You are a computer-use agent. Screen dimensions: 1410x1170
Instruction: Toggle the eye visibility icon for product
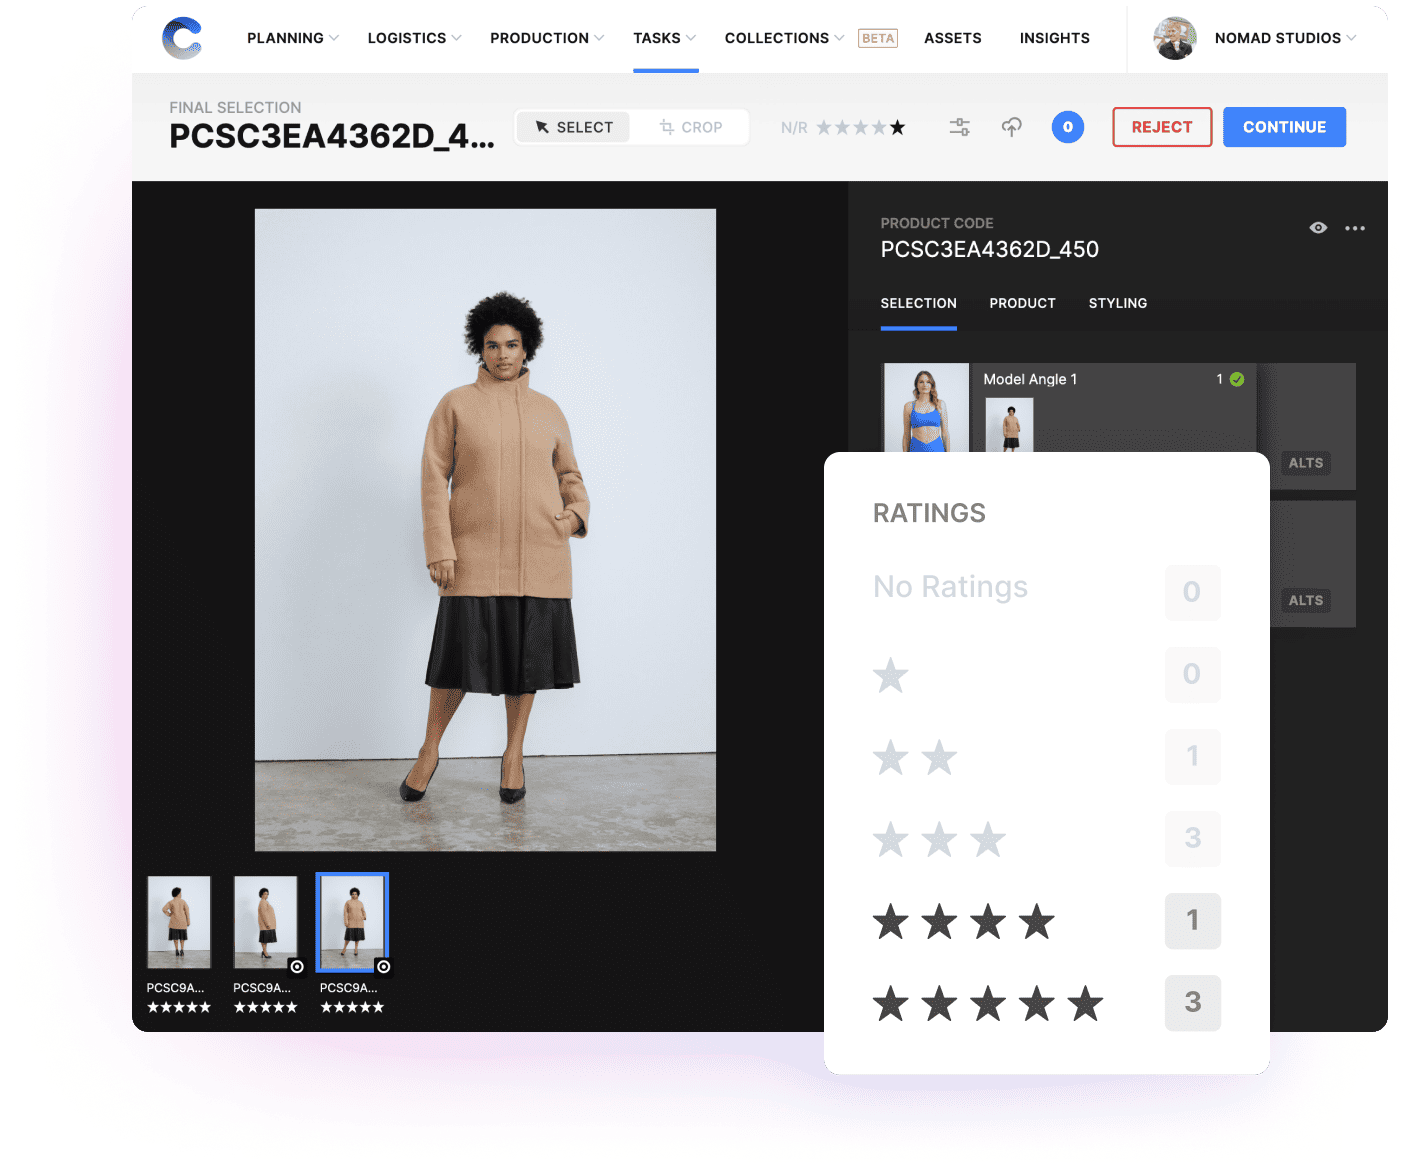click(x=1318, y=228)
